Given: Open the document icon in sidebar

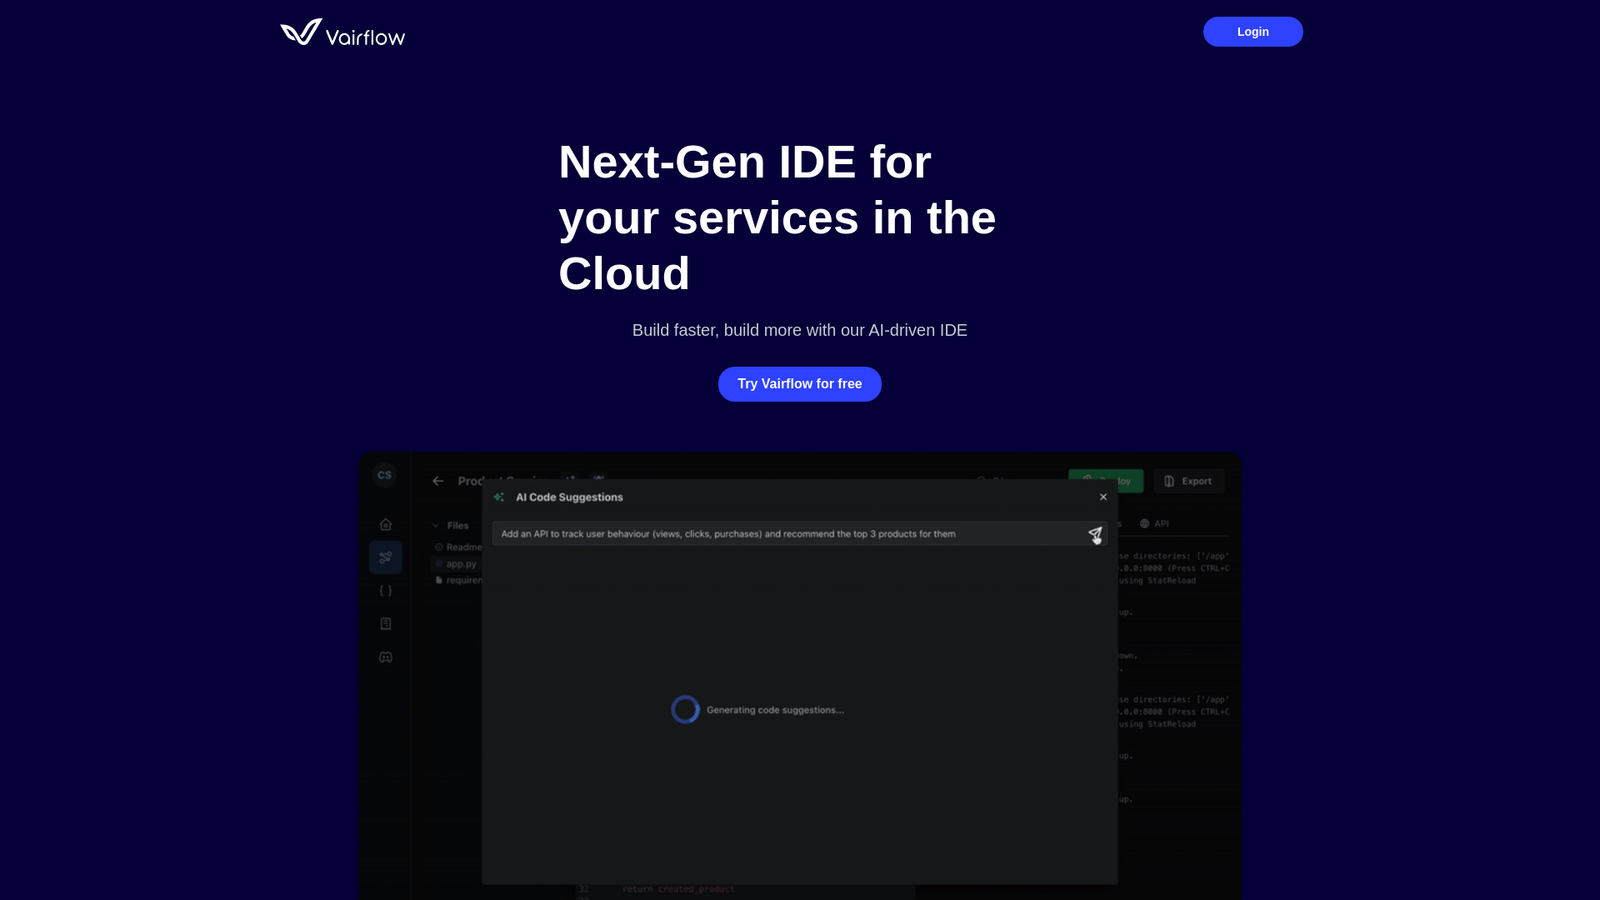Looking at the screenshot, I should [x=386, y=624].
